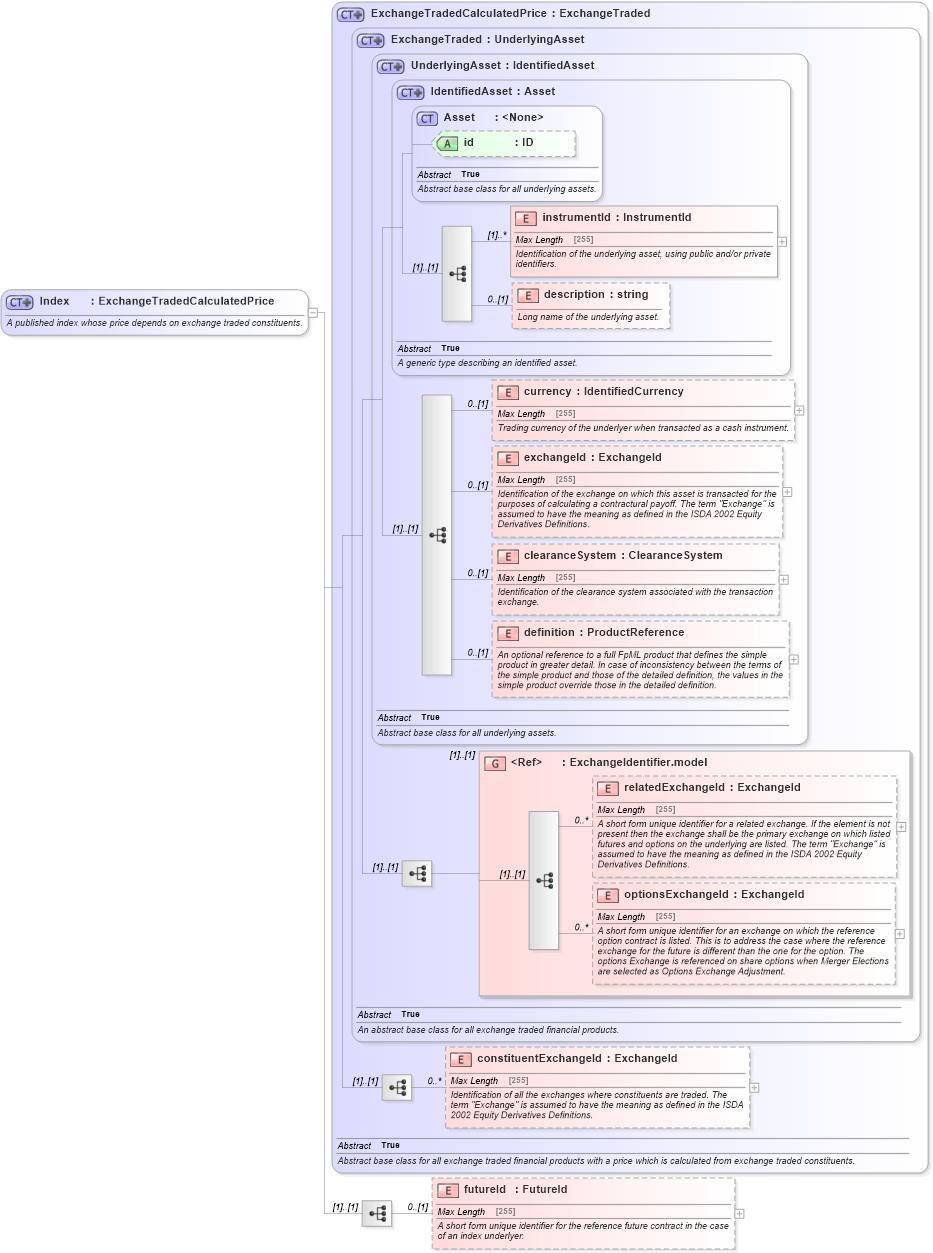The width and height of the screenshot is (933, 1253).
Task: Click the E icon of constituentExchangeId
Action: pos(461,1059)
